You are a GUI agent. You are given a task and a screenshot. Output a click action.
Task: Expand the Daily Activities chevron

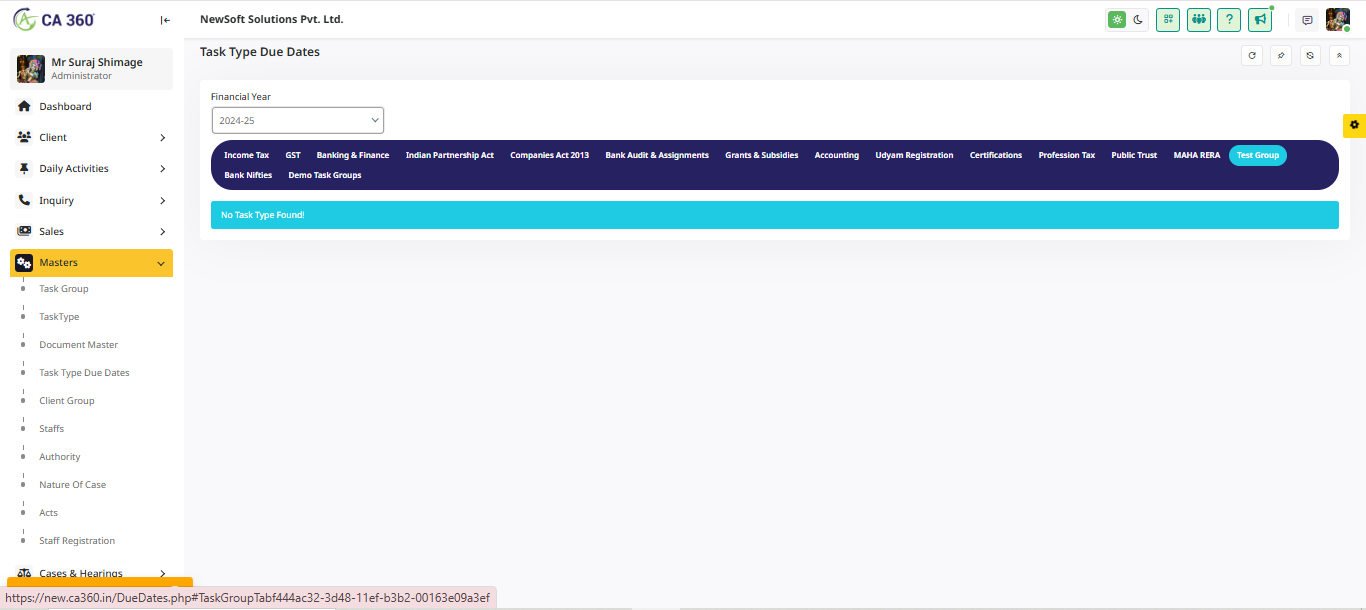[x=162, y=169]
